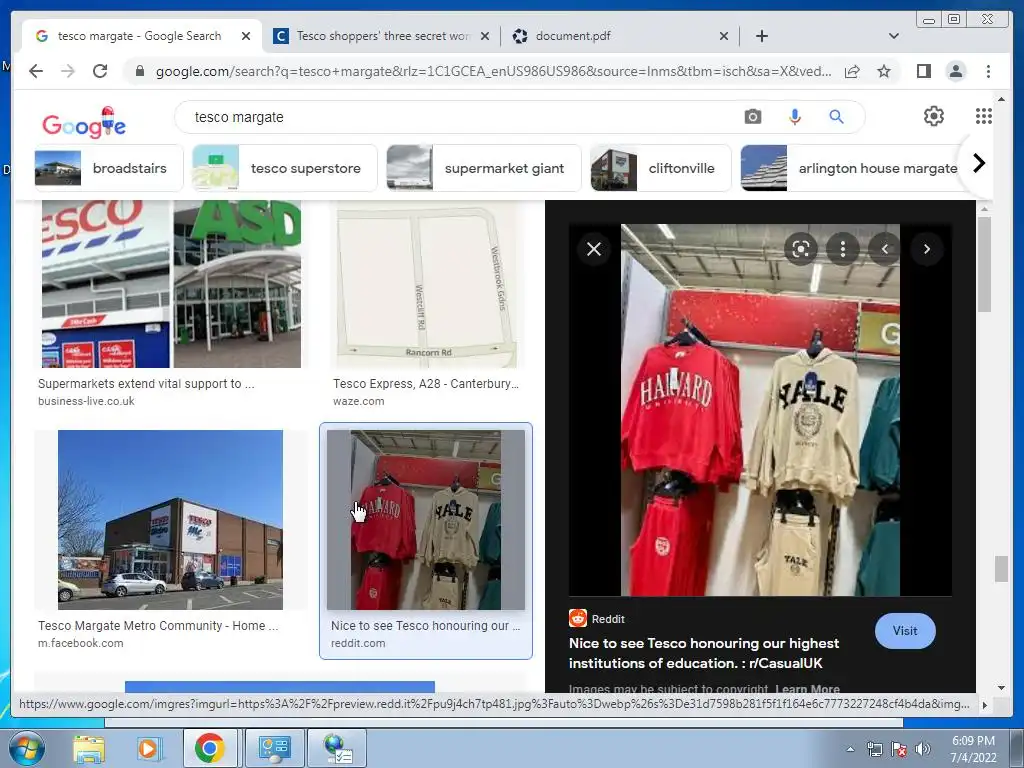
Task: View site info via the padlock icon
Action: (x=140, y=71)
